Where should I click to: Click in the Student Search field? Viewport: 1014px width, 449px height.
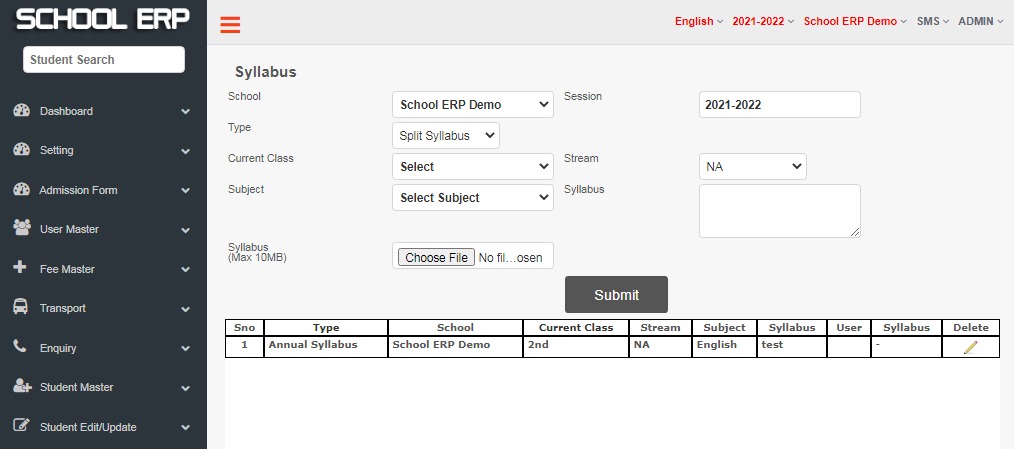click(104, 60)
